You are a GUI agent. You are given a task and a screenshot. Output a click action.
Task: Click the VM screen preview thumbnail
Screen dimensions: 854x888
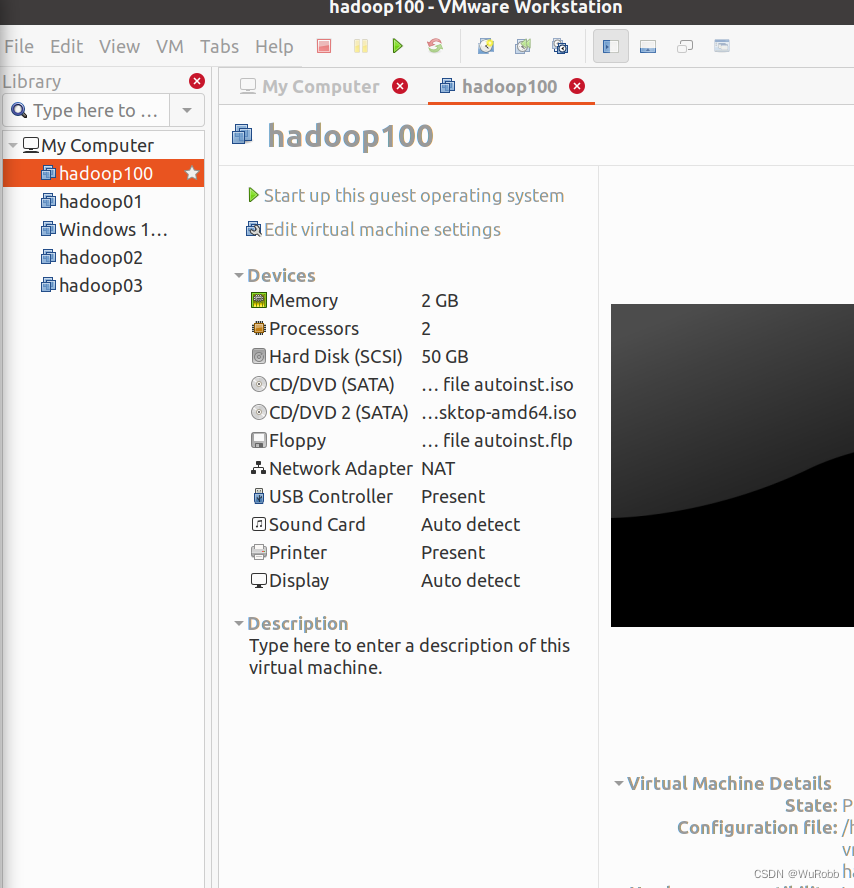[x=732, y=466]
